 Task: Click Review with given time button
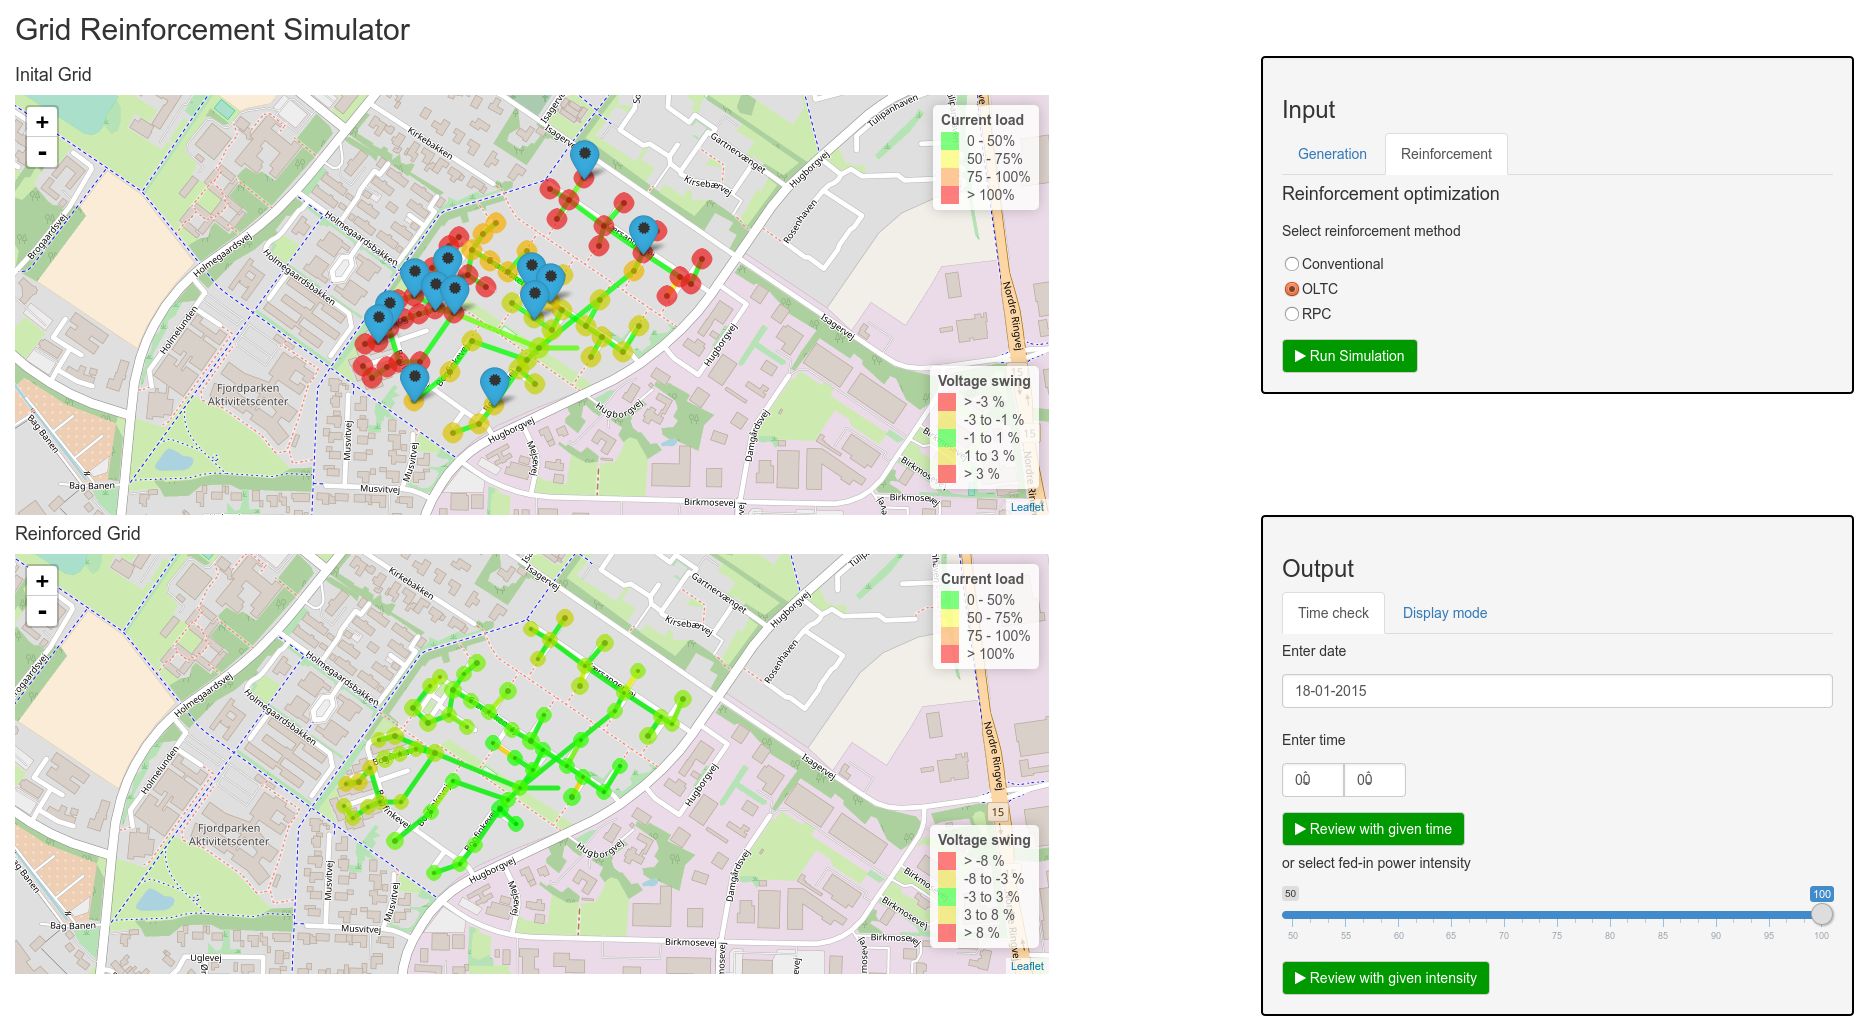coord(1373,829)
